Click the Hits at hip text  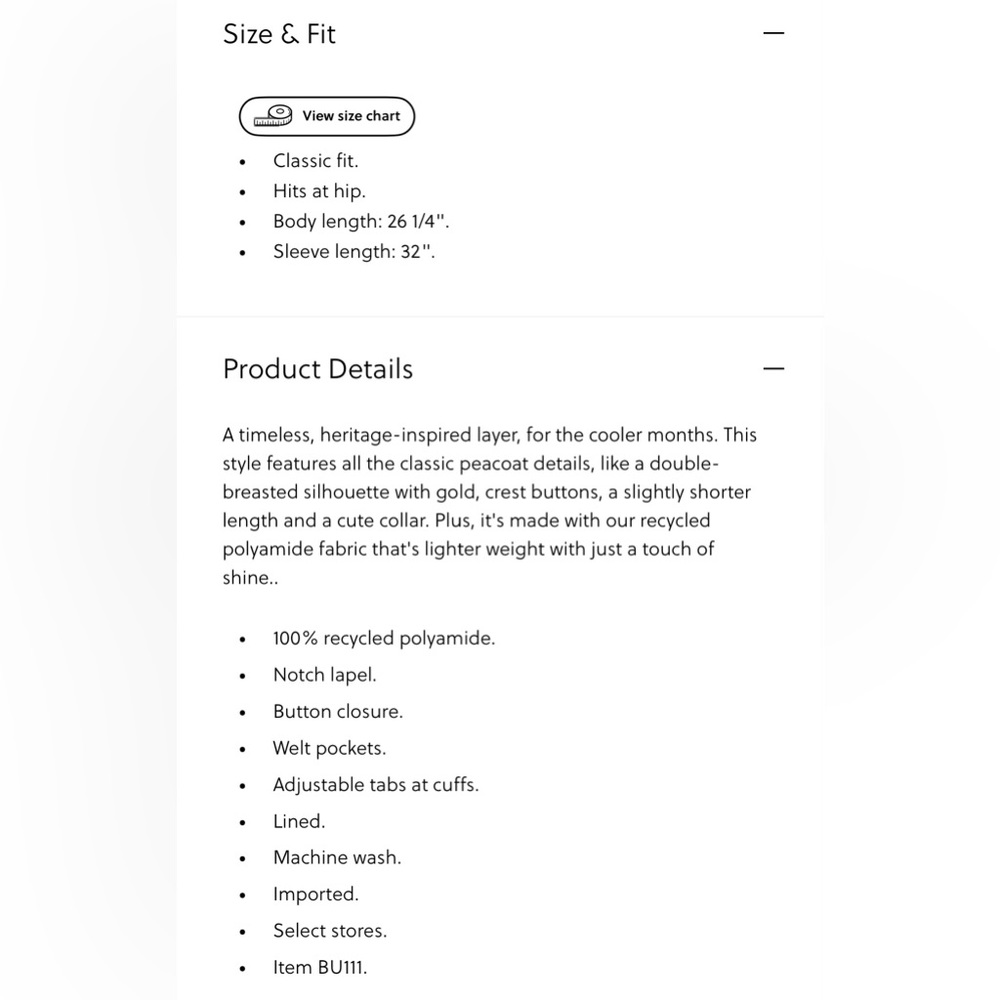(x=320, y=191)
